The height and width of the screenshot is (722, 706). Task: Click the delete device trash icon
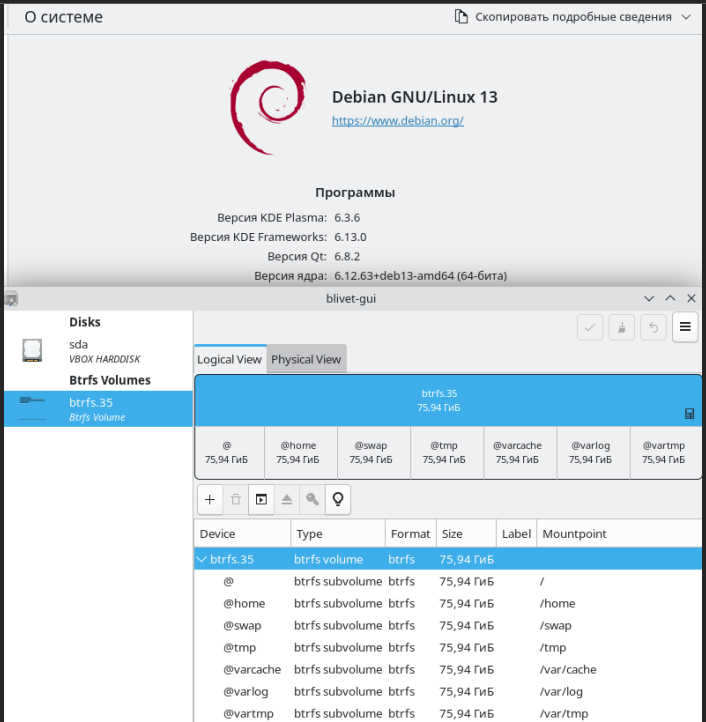pos(236,499)
